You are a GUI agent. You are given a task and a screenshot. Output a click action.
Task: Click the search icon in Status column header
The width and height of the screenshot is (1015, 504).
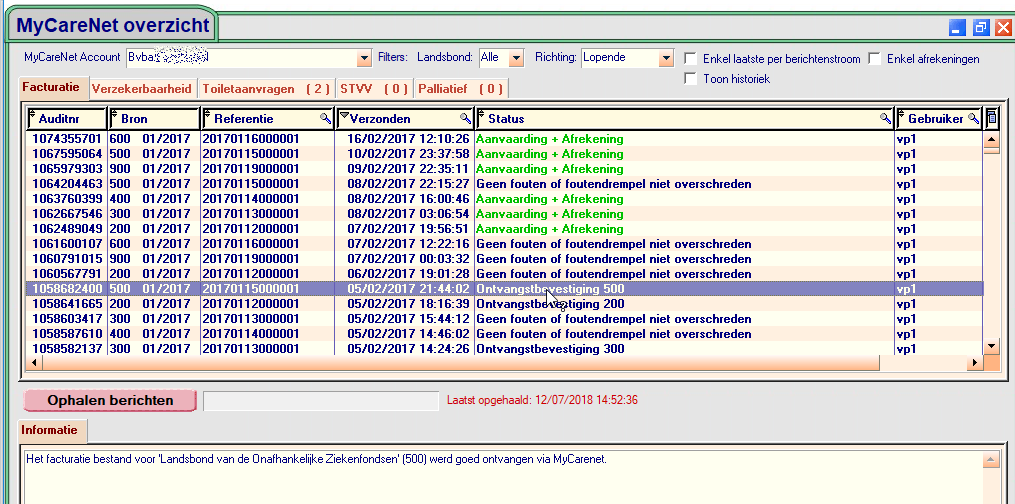pos(885,119)
